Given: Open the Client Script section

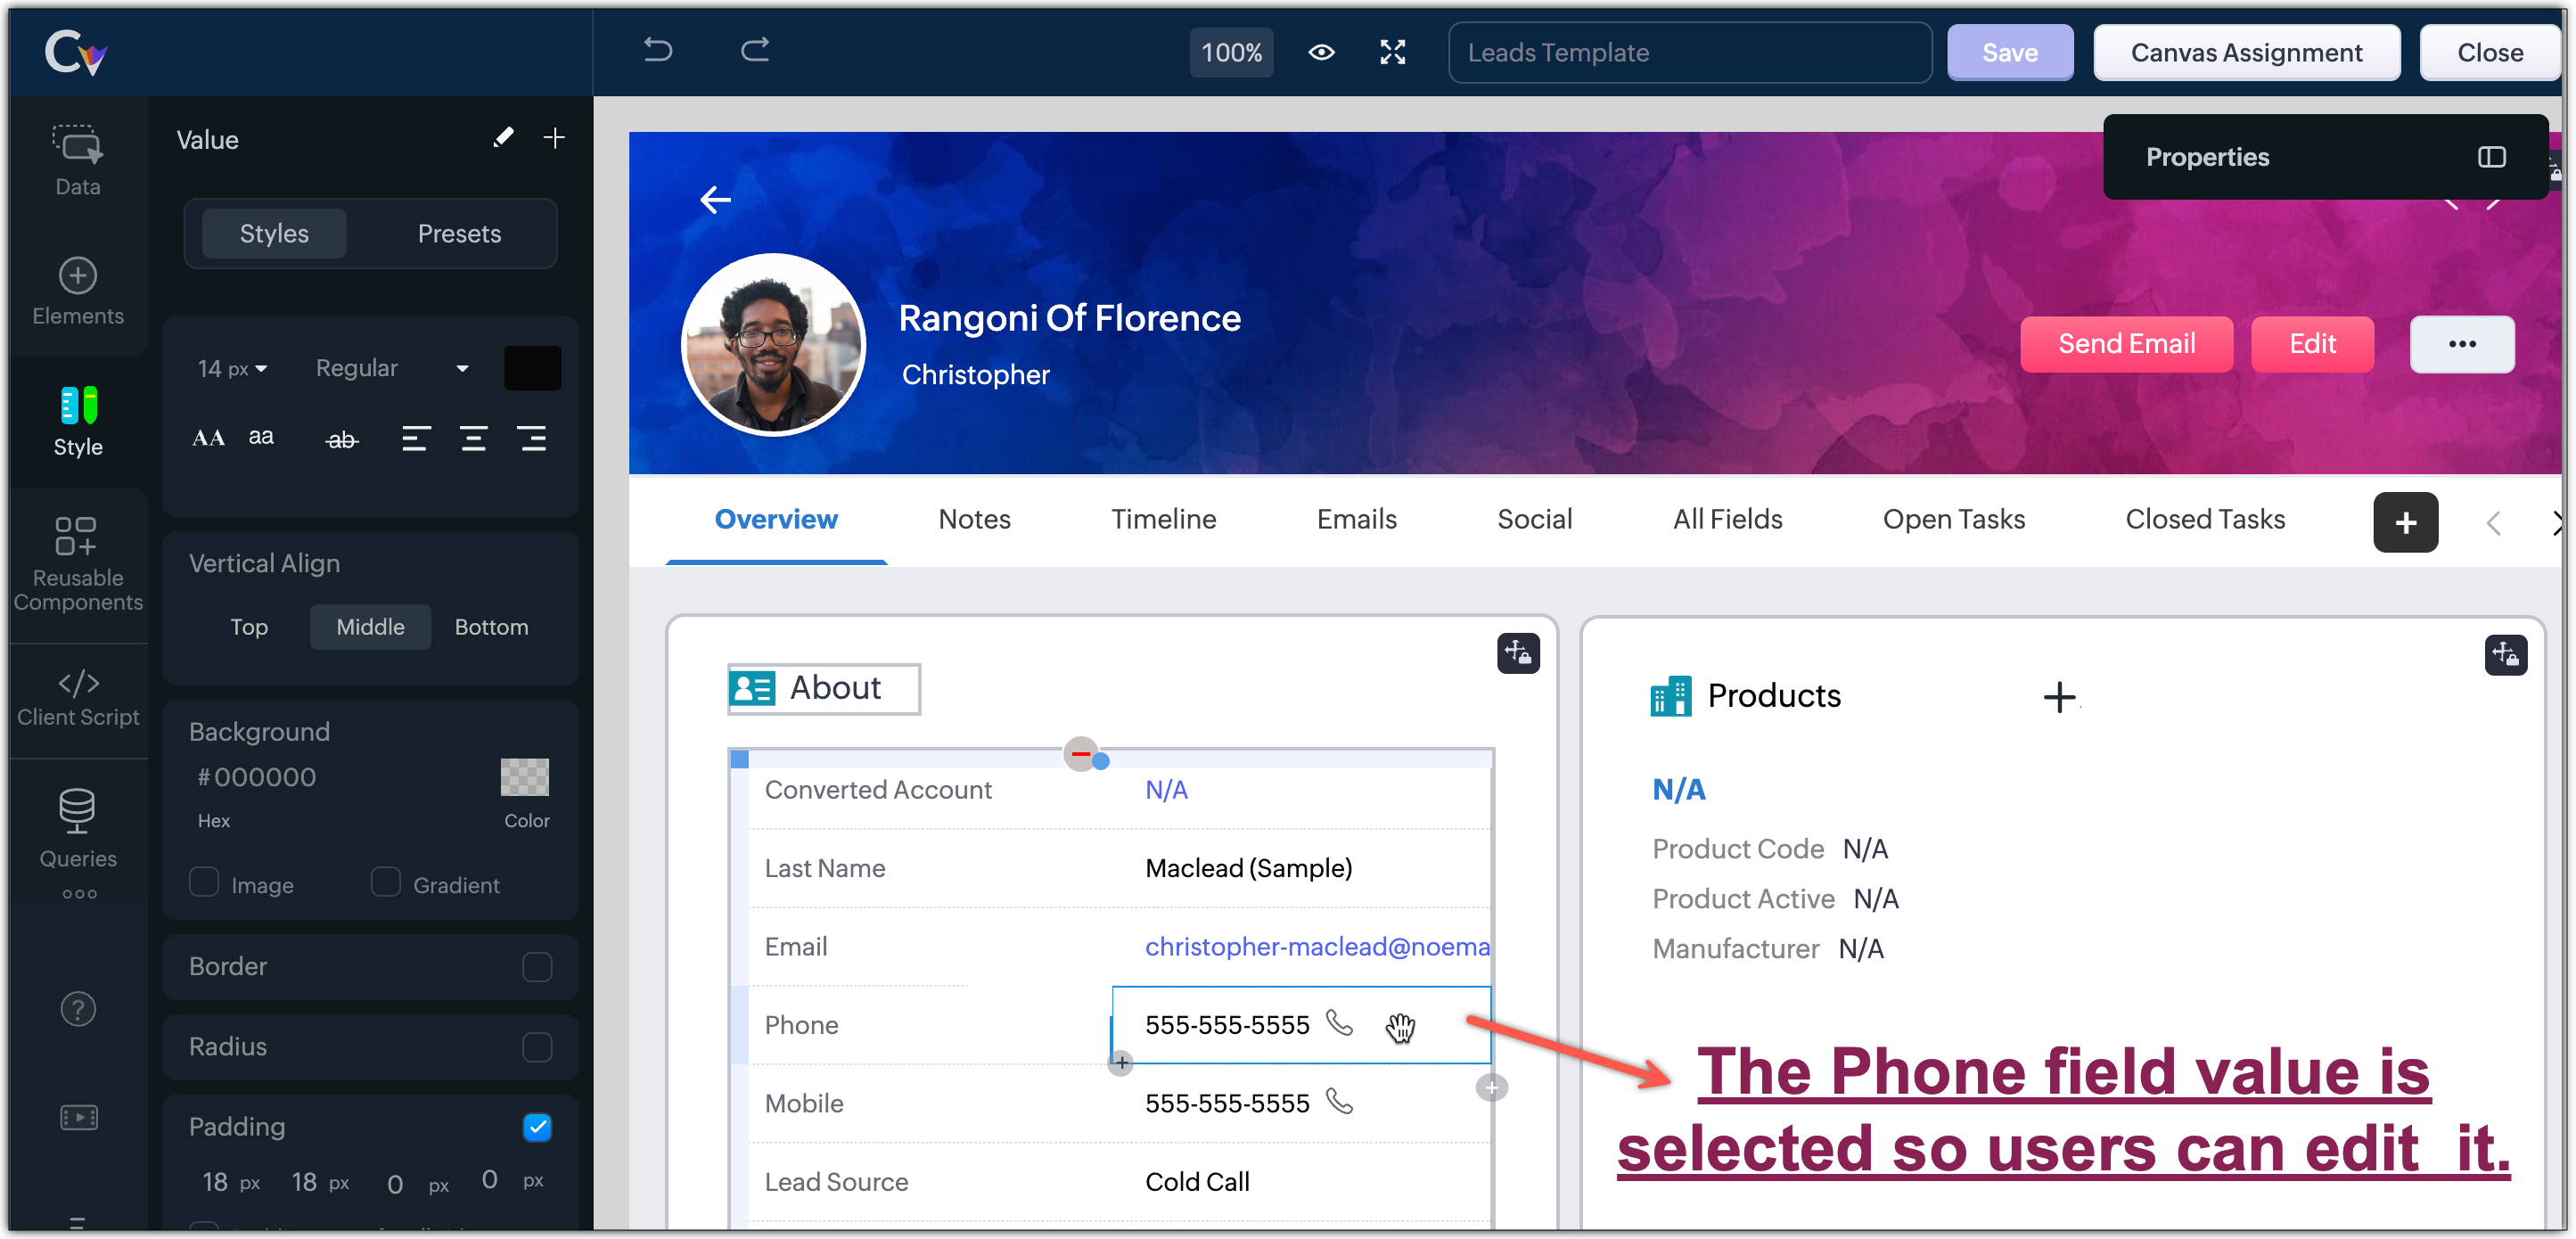Looking at the screenshot, I should [78, 698].
